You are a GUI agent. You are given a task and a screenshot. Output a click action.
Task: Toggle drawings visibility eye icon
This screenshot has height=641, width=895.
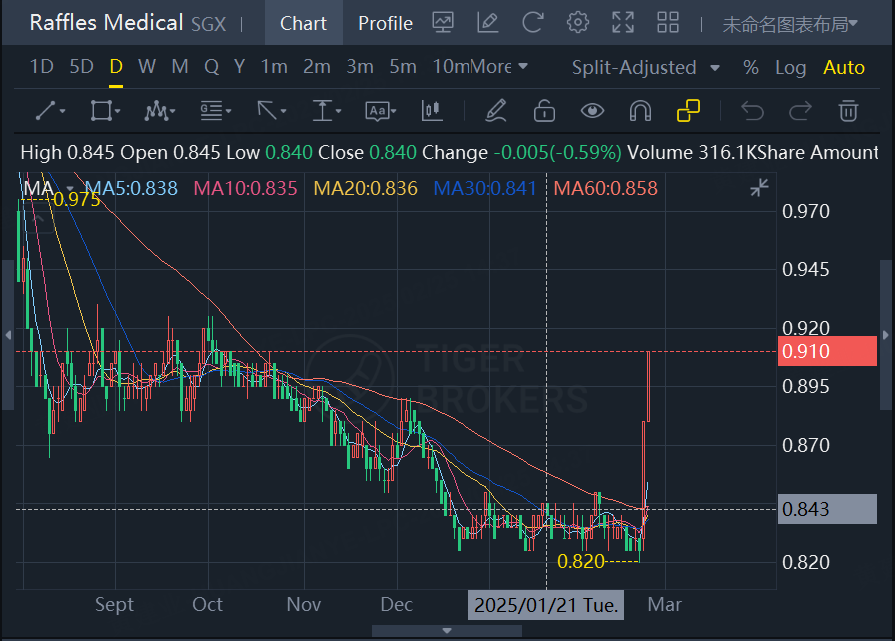[592, 111]
